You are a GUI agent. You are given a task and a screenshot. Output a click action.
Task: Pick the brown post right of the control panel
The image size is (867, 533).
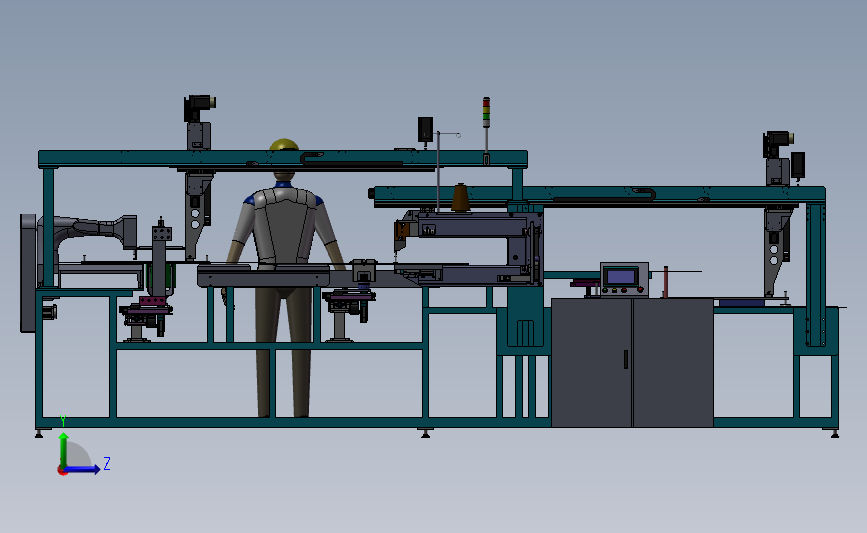(x=666, y=282)
